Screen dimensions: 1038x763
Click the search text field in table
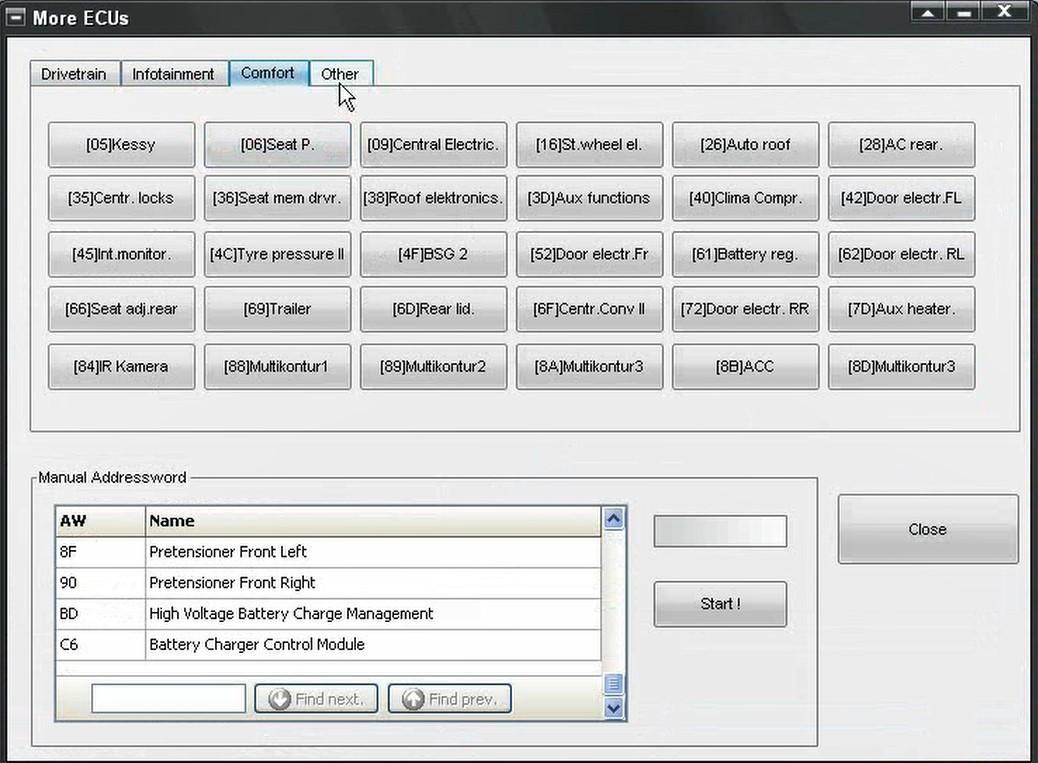(x=168, y=699)
